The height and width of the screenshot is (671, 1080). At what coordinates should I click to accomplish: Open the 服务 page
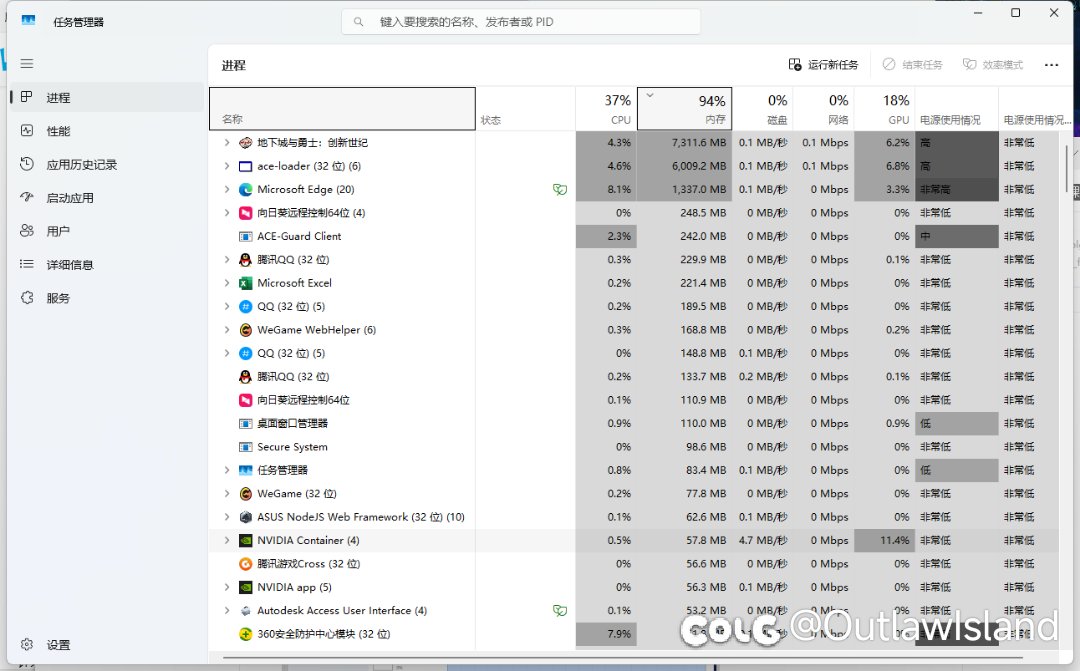(x=107, y=298)
